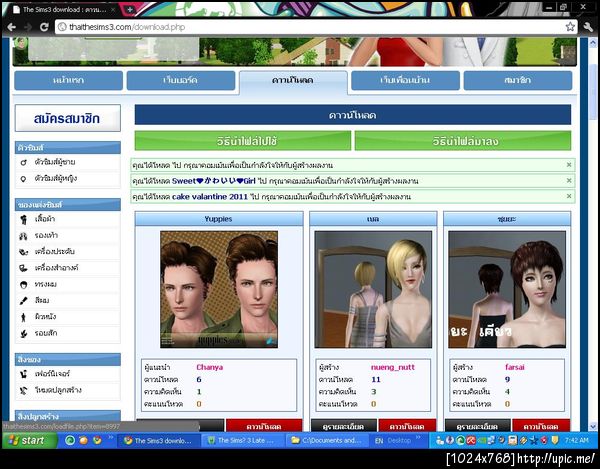The image size is (600, 469).
Task: Open the farsai creator profile link
Action: point(515,367)
